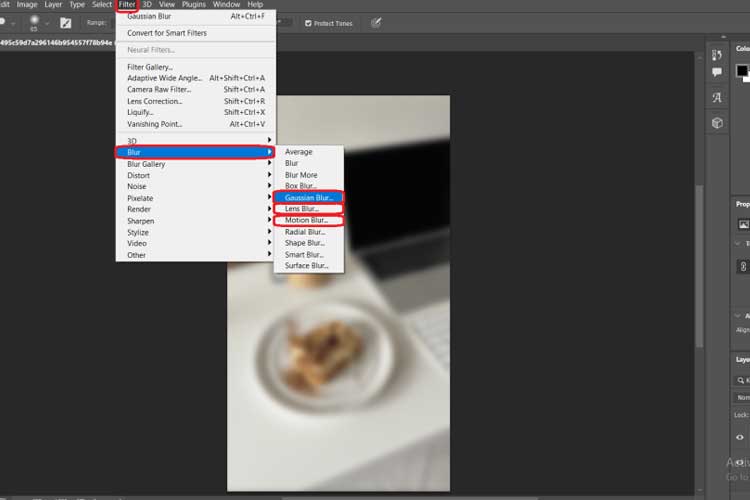Screen dimensions: 750x500
Task: Click the Properties panel tab
Action: coord(742,204)
